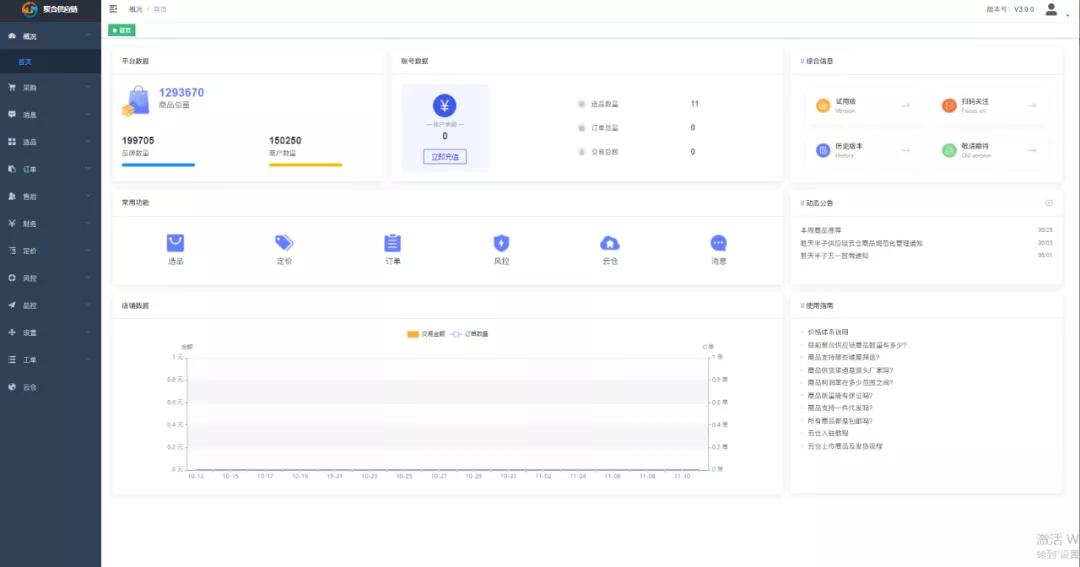This screenshot has width=1080, height=567.
Task: Toggle the 交易金额 legend series in chart
Action: tap(426, 334)
